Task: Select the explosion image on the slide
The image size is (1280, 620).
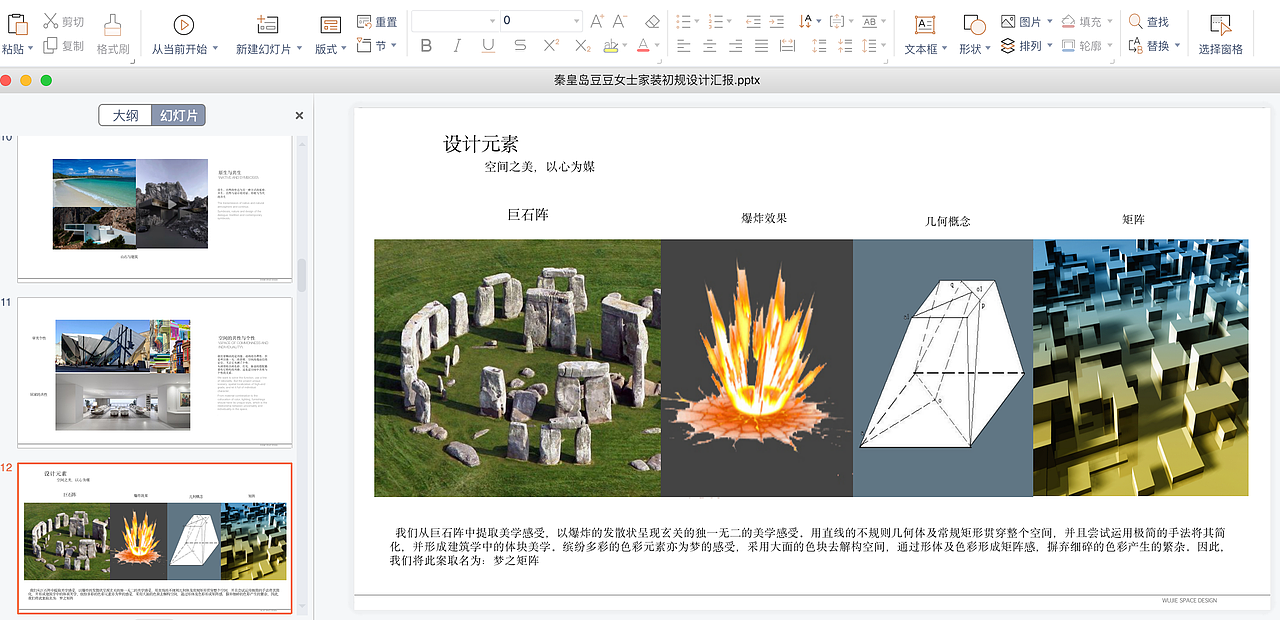Action: (757, 368)
